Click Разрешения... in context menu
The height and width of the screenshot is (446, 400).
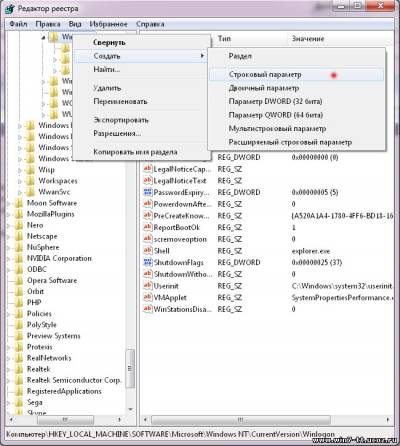[x=117, y=134]
